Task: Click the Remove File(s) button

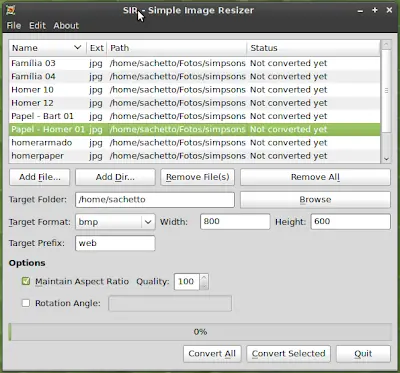Action: point(198,177)
